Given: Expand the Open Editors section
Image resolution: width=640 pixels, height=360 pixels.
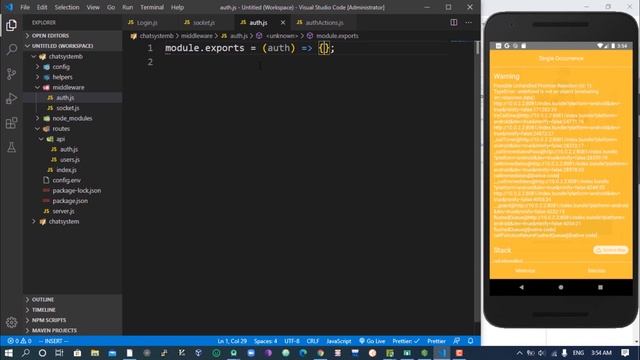Looking at the screenshot, I should [x=73, y=36].
